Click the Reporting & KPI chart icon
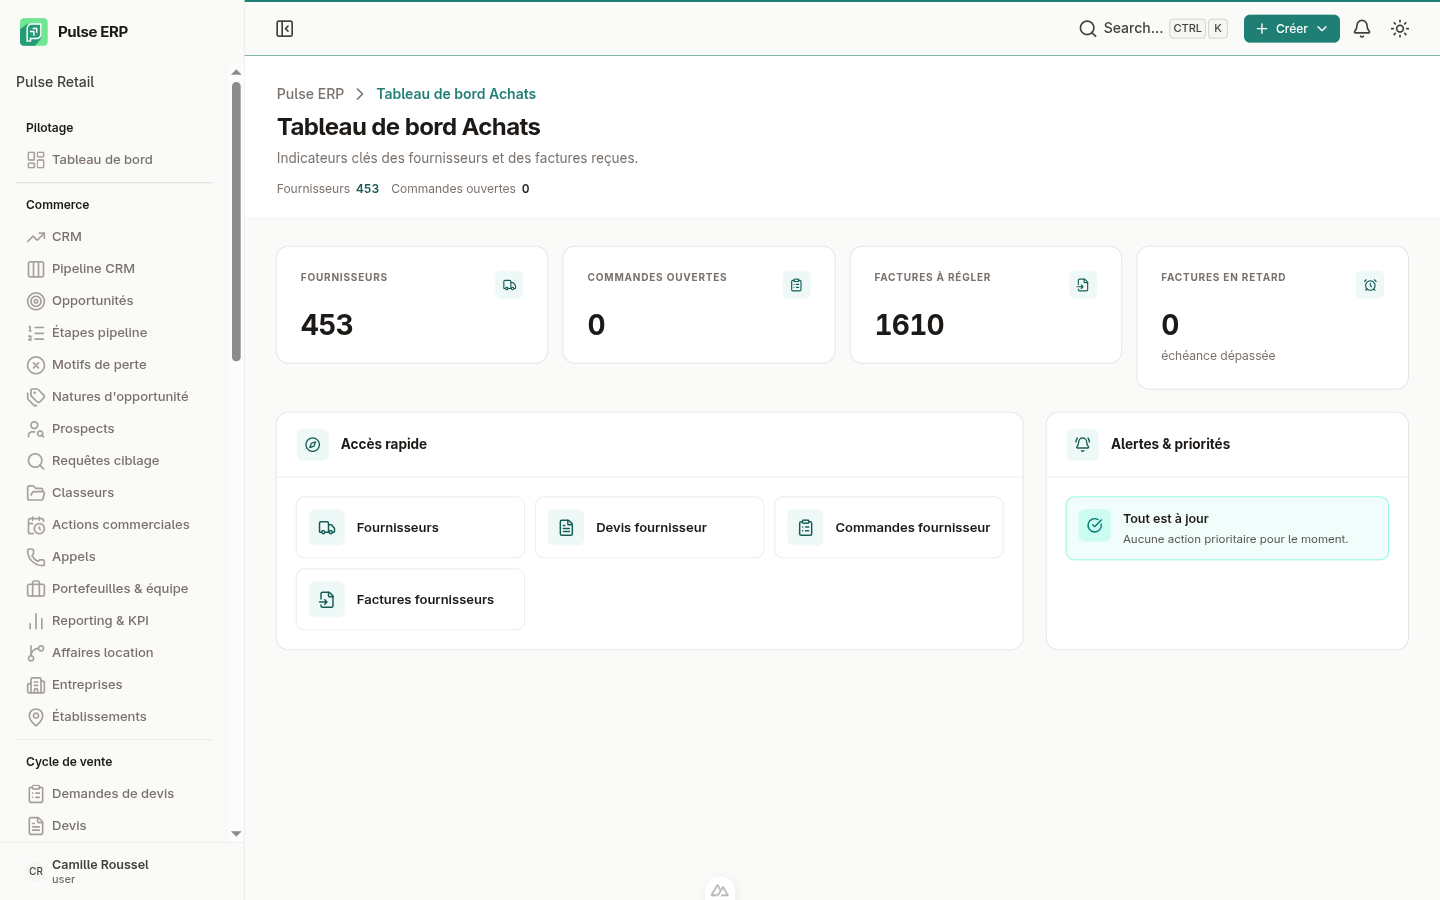The width and height of the screenshot is (1440, 900). pos(36,621)
